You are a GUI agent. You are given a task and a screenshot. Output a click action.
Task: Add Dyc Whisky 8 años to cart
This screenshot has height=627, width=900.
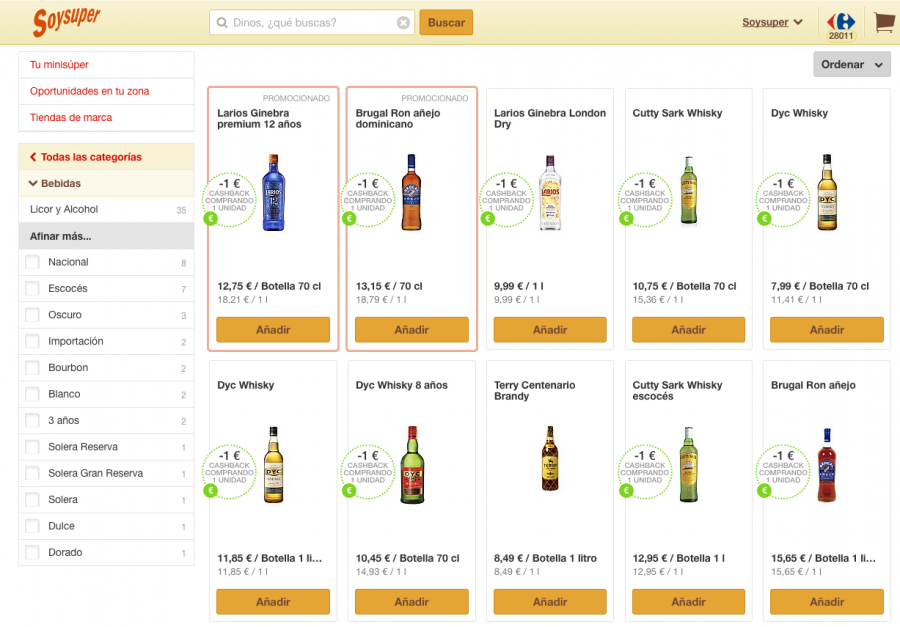tap(412, 602)
